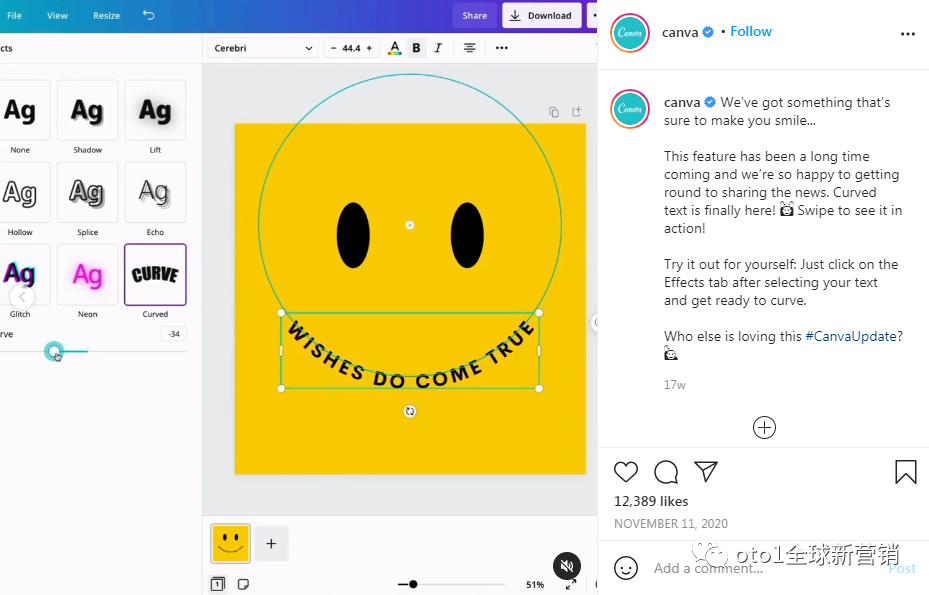The height and width of the screenshot is (595, 929).
Task: Open the View menu
Action: click(57, 15)
